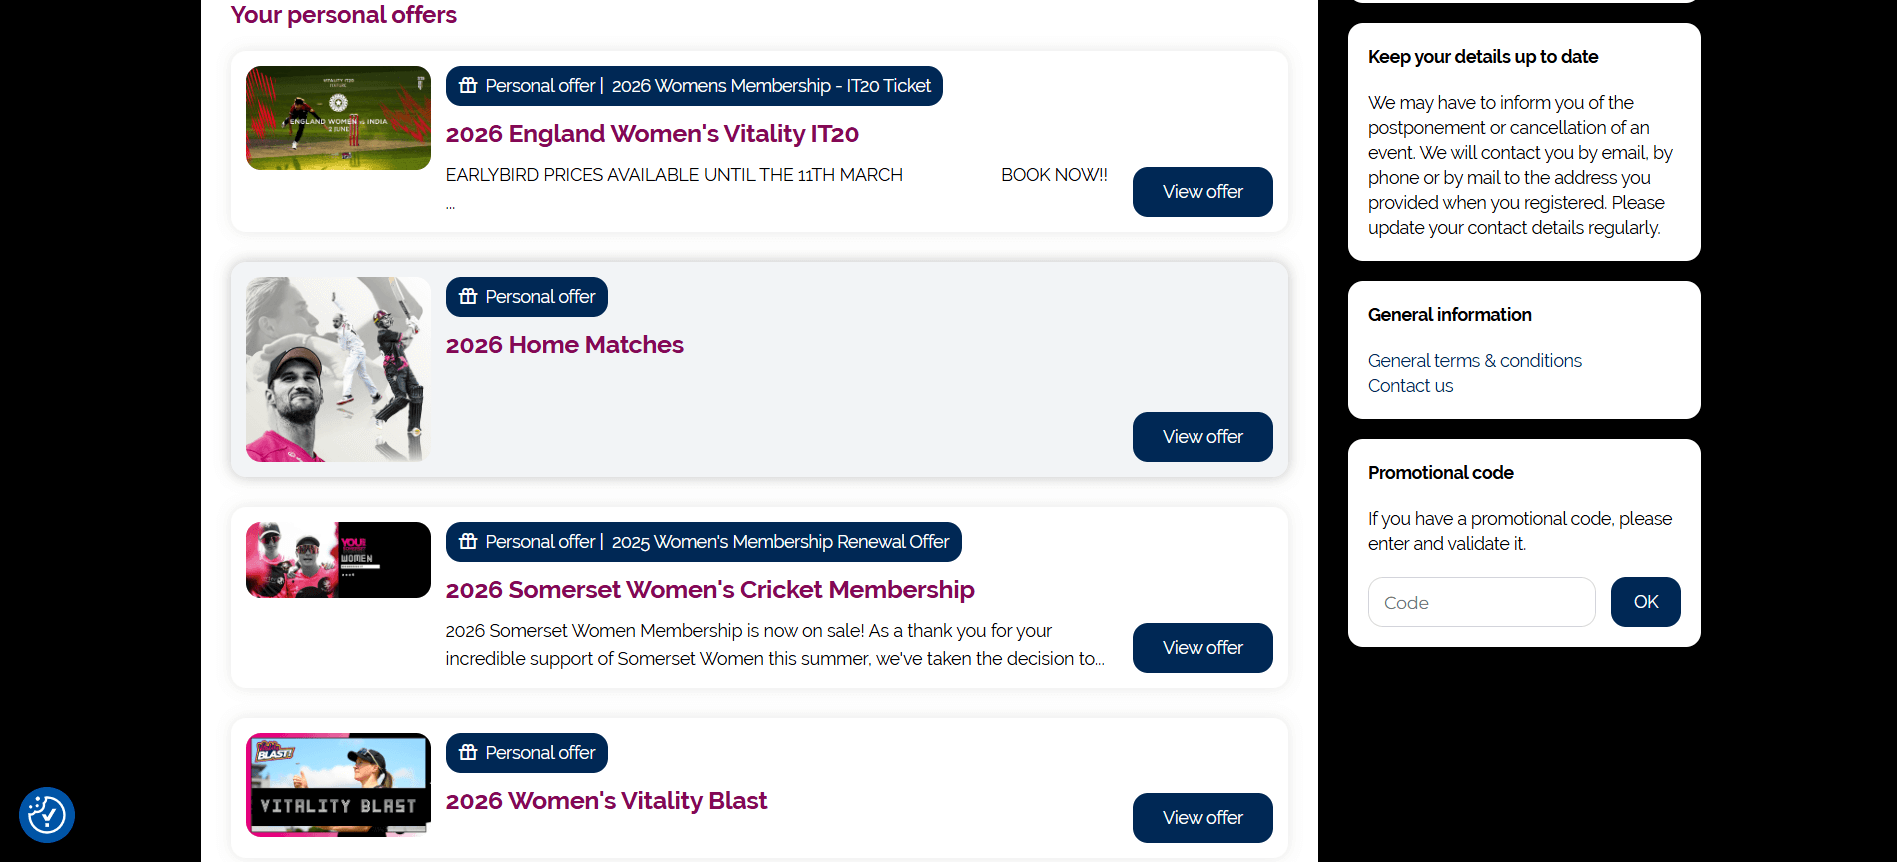The width and height of the screenshot is (1897, 862).
Task: Select the 2026 Women's Vitality Blast title
Action: (606, 801)
